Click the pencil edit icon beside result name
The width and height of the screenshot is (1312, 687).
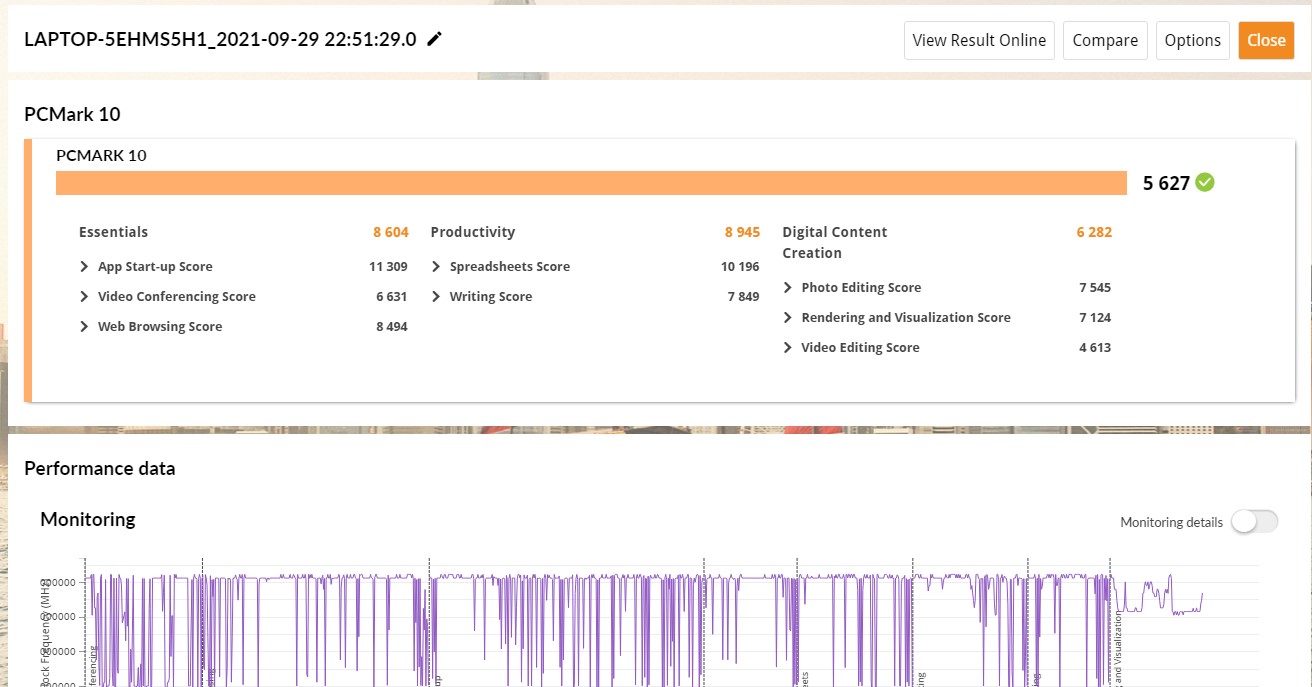pos(434,40)
